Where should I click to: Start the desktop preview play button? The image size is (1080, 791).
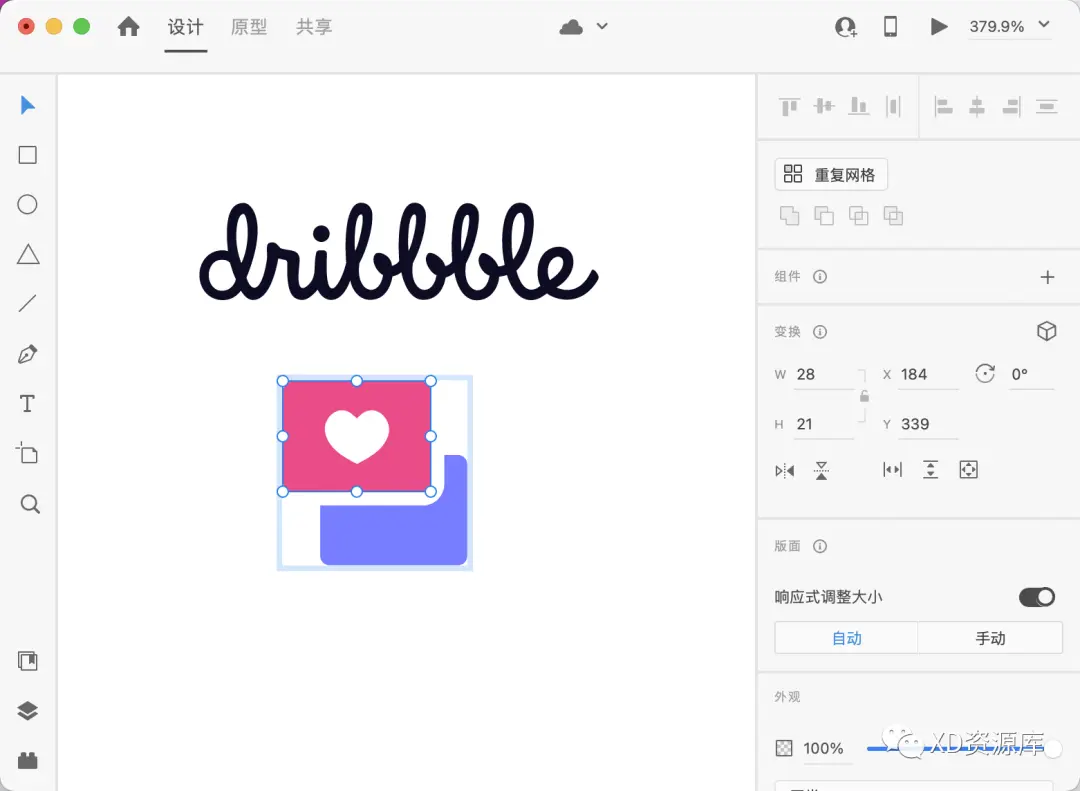pos(938,27)
